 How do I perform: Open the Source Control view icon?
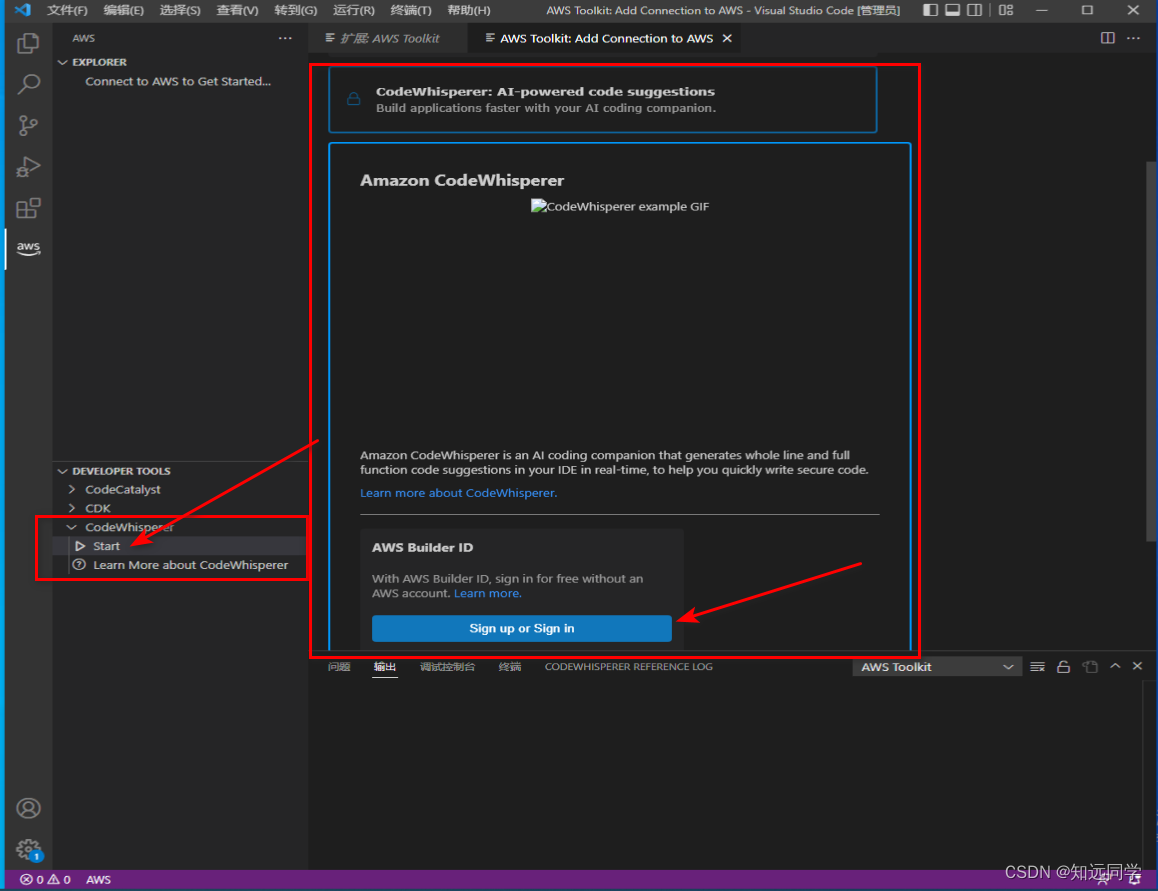click(x=28, y=126)
